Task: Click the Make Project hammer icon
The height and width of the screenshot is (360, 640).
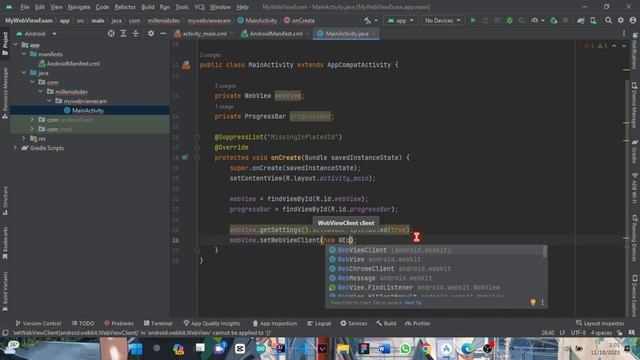Action: 367,20
